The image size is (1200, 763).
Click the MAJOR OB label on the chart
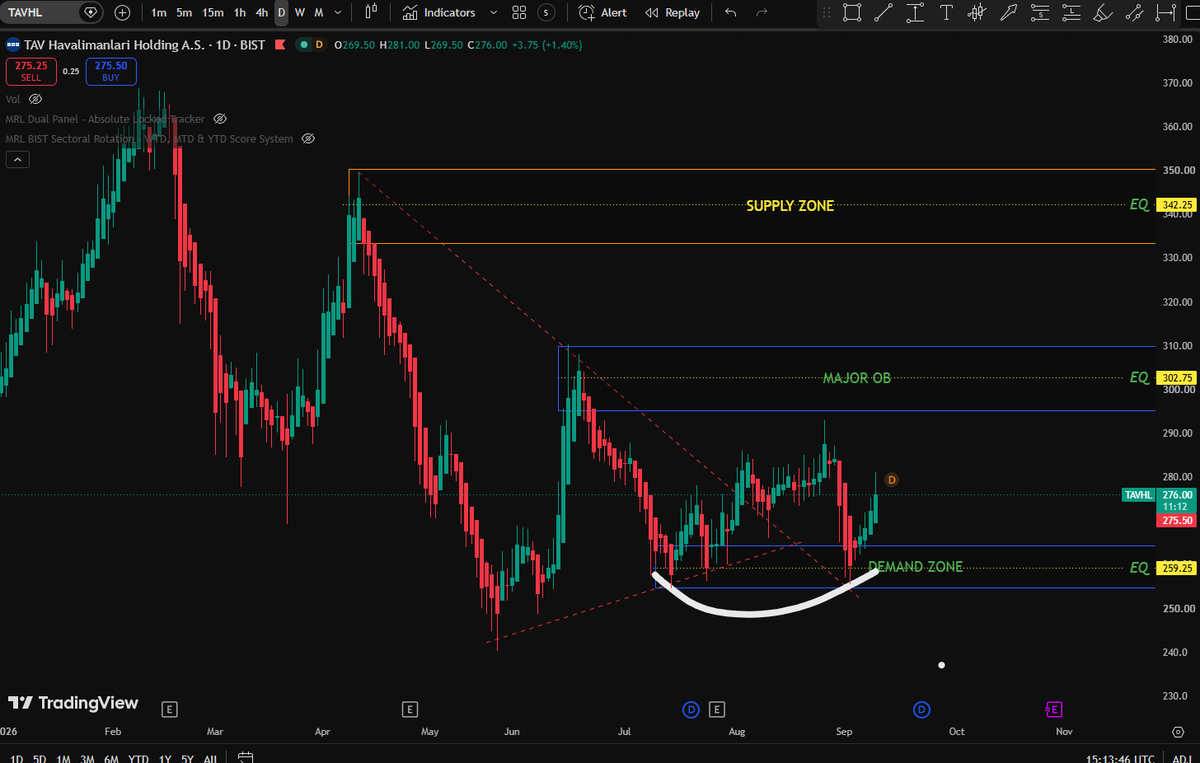tap(856, 378)
